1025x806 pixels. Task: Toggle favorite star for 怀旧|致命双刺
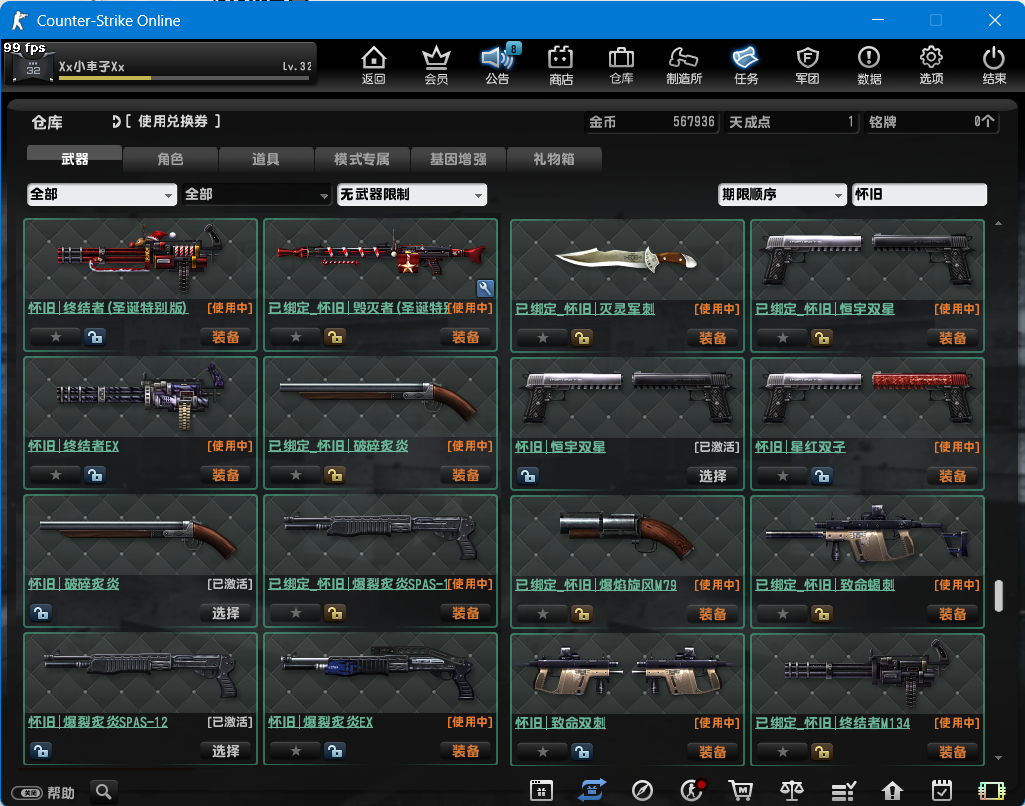point(543,751)
